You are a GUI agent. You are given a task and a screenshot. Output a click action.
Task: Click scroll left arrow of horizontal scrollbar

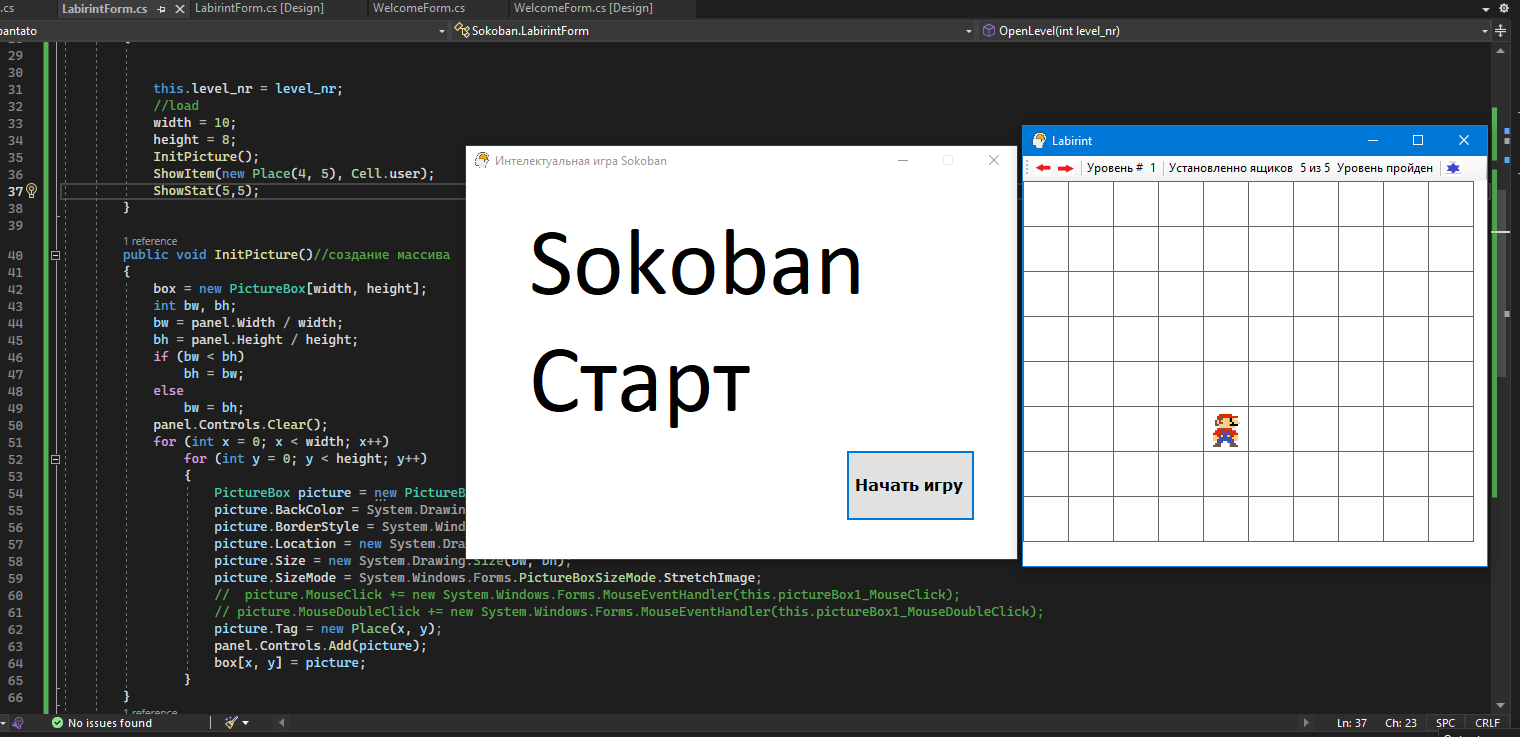click(282, 722)
